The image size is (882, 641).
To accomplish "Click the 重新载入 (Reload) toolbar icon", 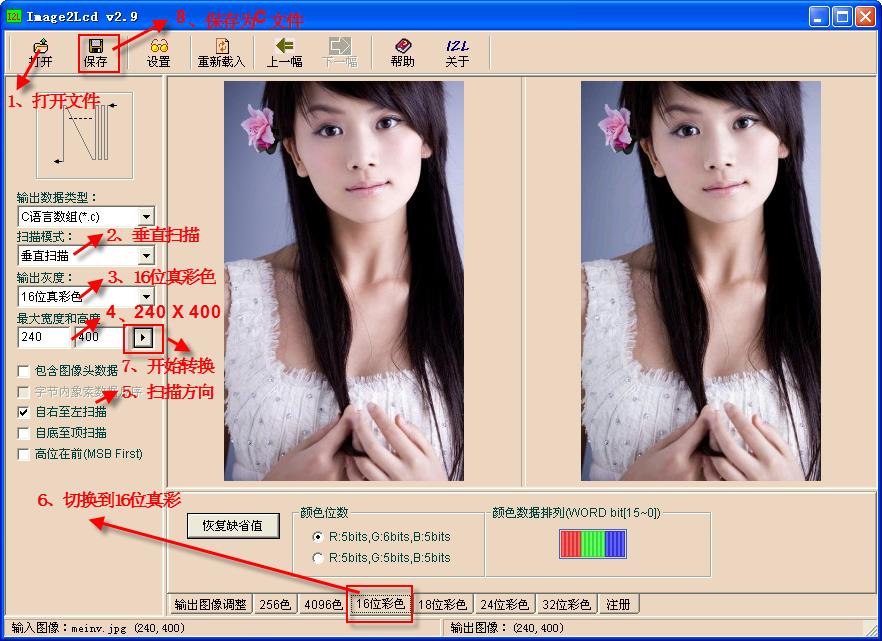I will pos(221,52).
